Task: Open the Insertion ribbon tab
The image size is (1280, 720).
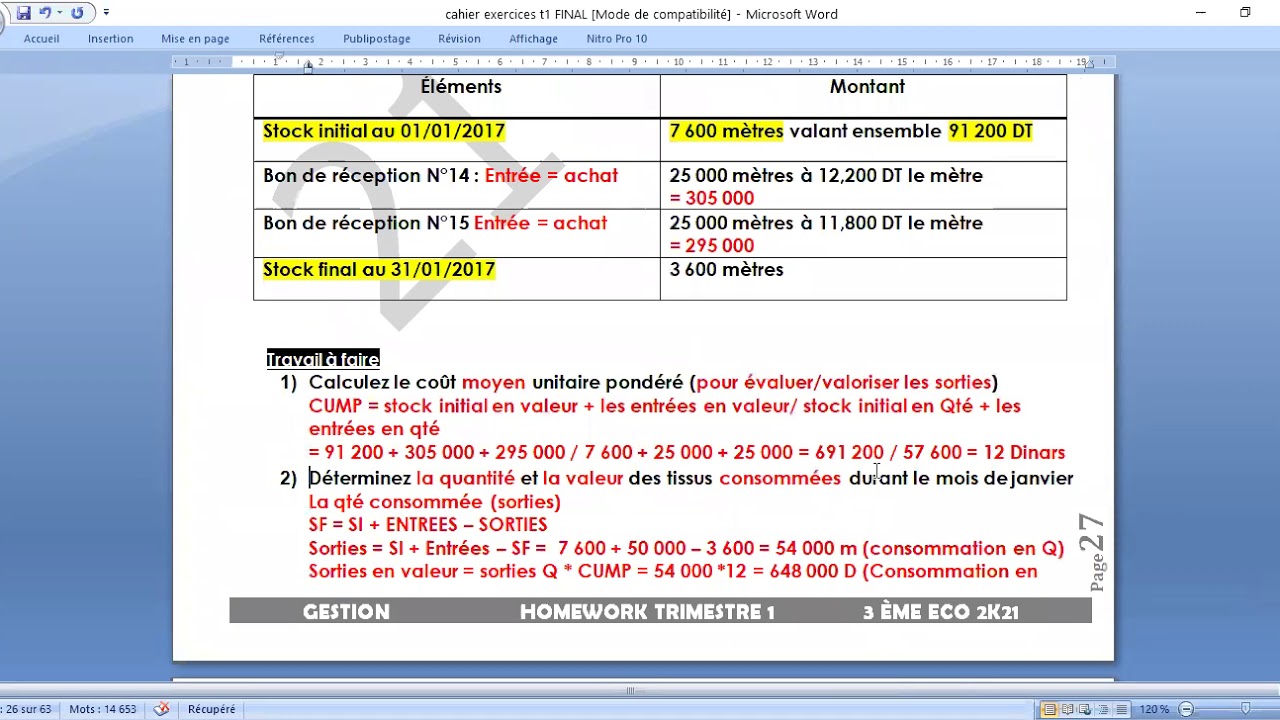Action: click(x=110, y=39)
